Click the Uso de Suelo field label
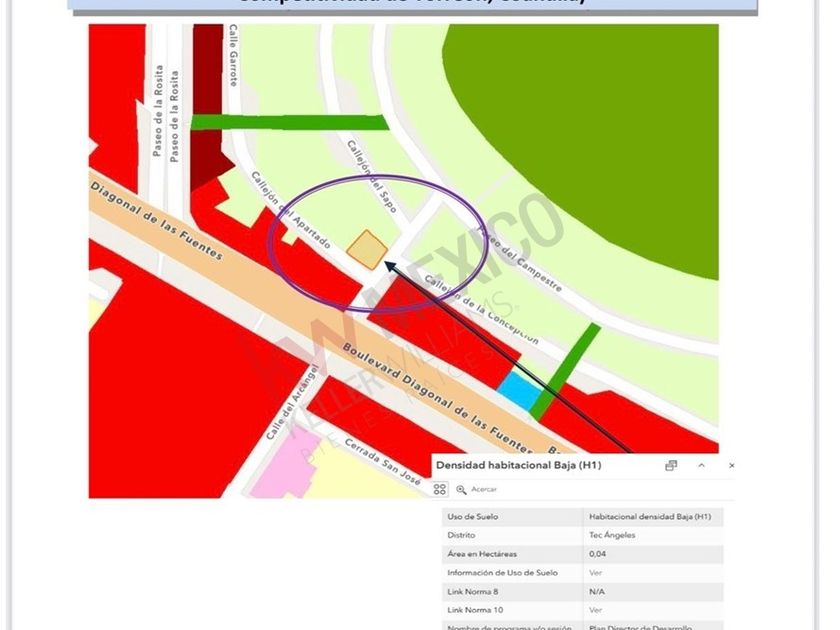This screenshot has width=840, height=630. tap(472, 516)
